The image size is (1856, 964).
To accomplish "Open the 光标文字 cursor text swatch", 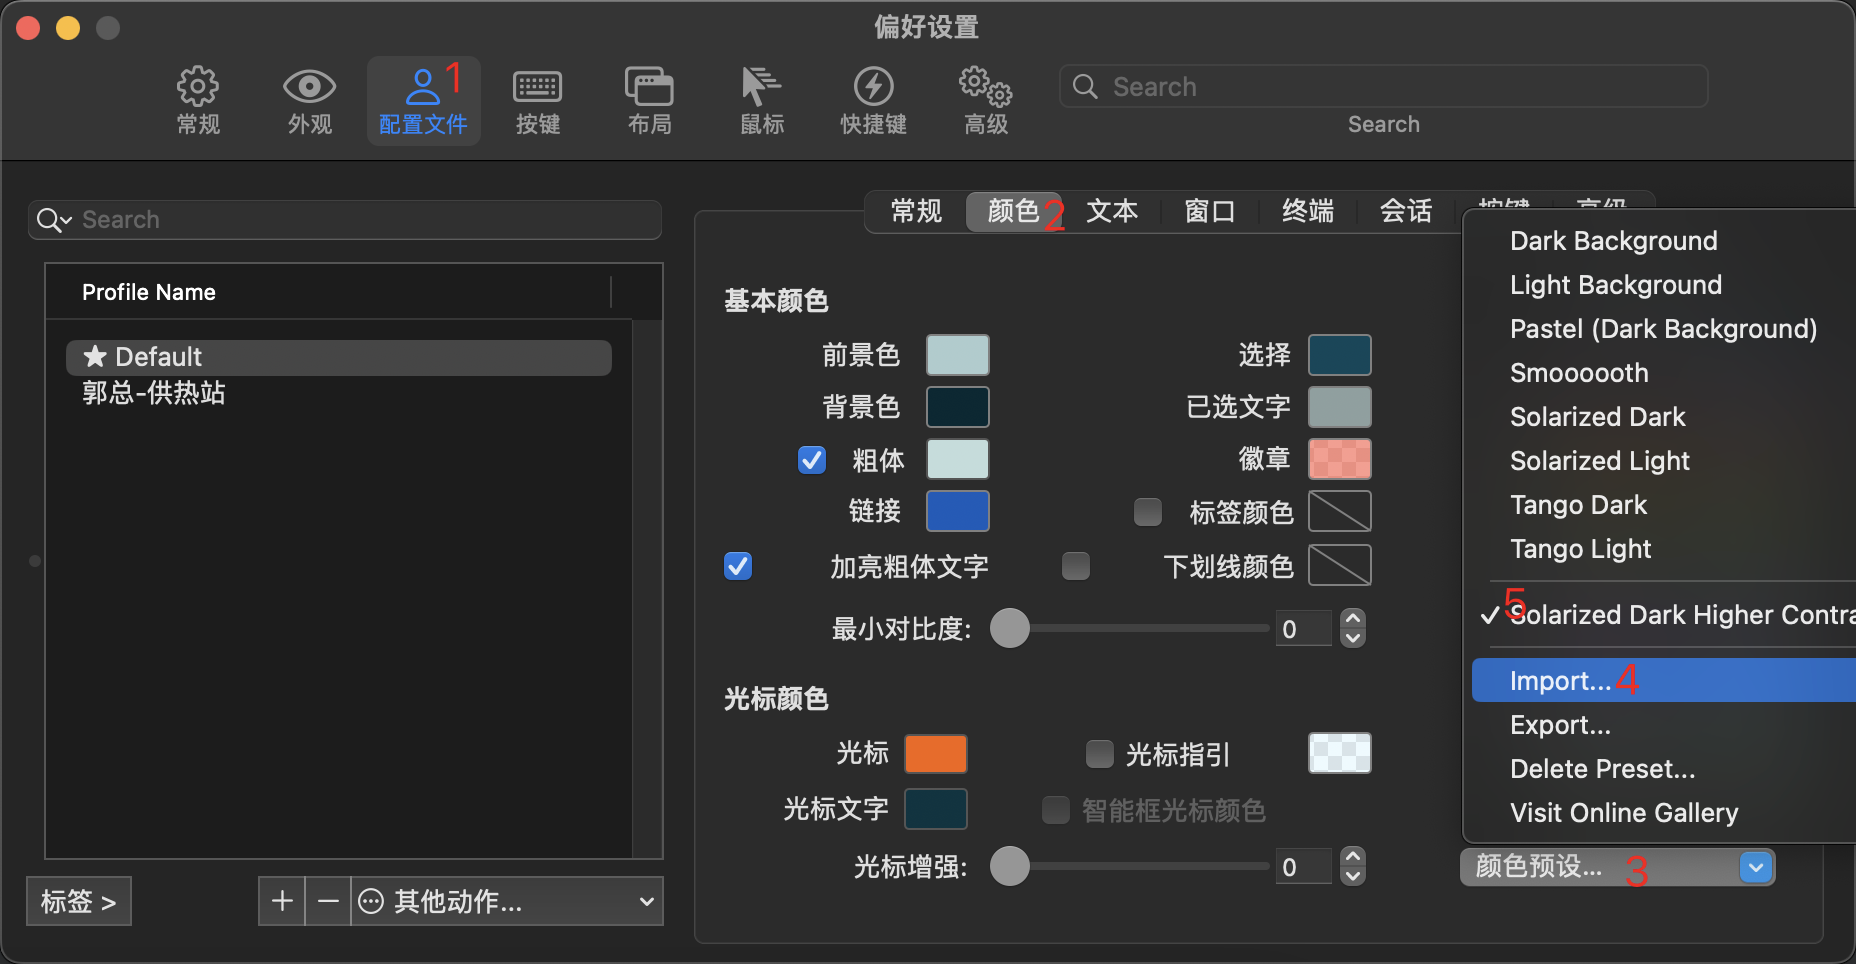I will (x=936, y=809).
